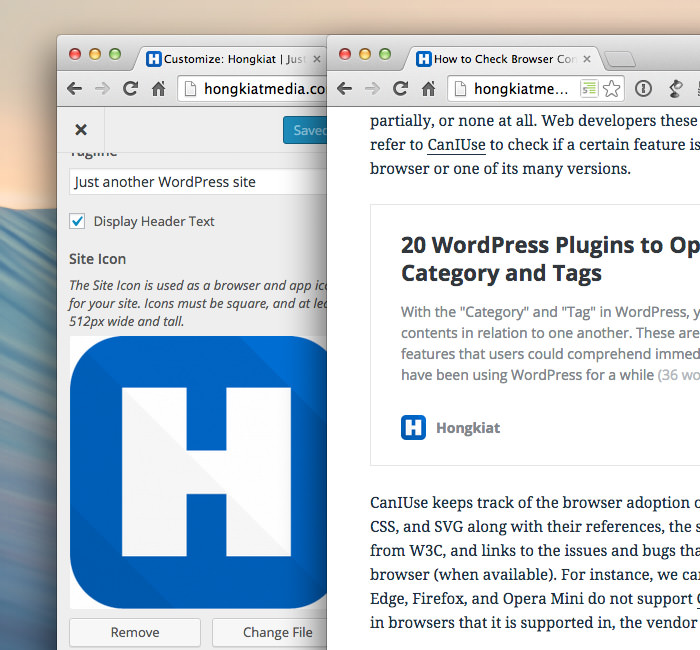Viewport: 700px width, 650px height.
Task: Click the Customize tab's Hongkiat favicon
Action: [x=154, y=59]
